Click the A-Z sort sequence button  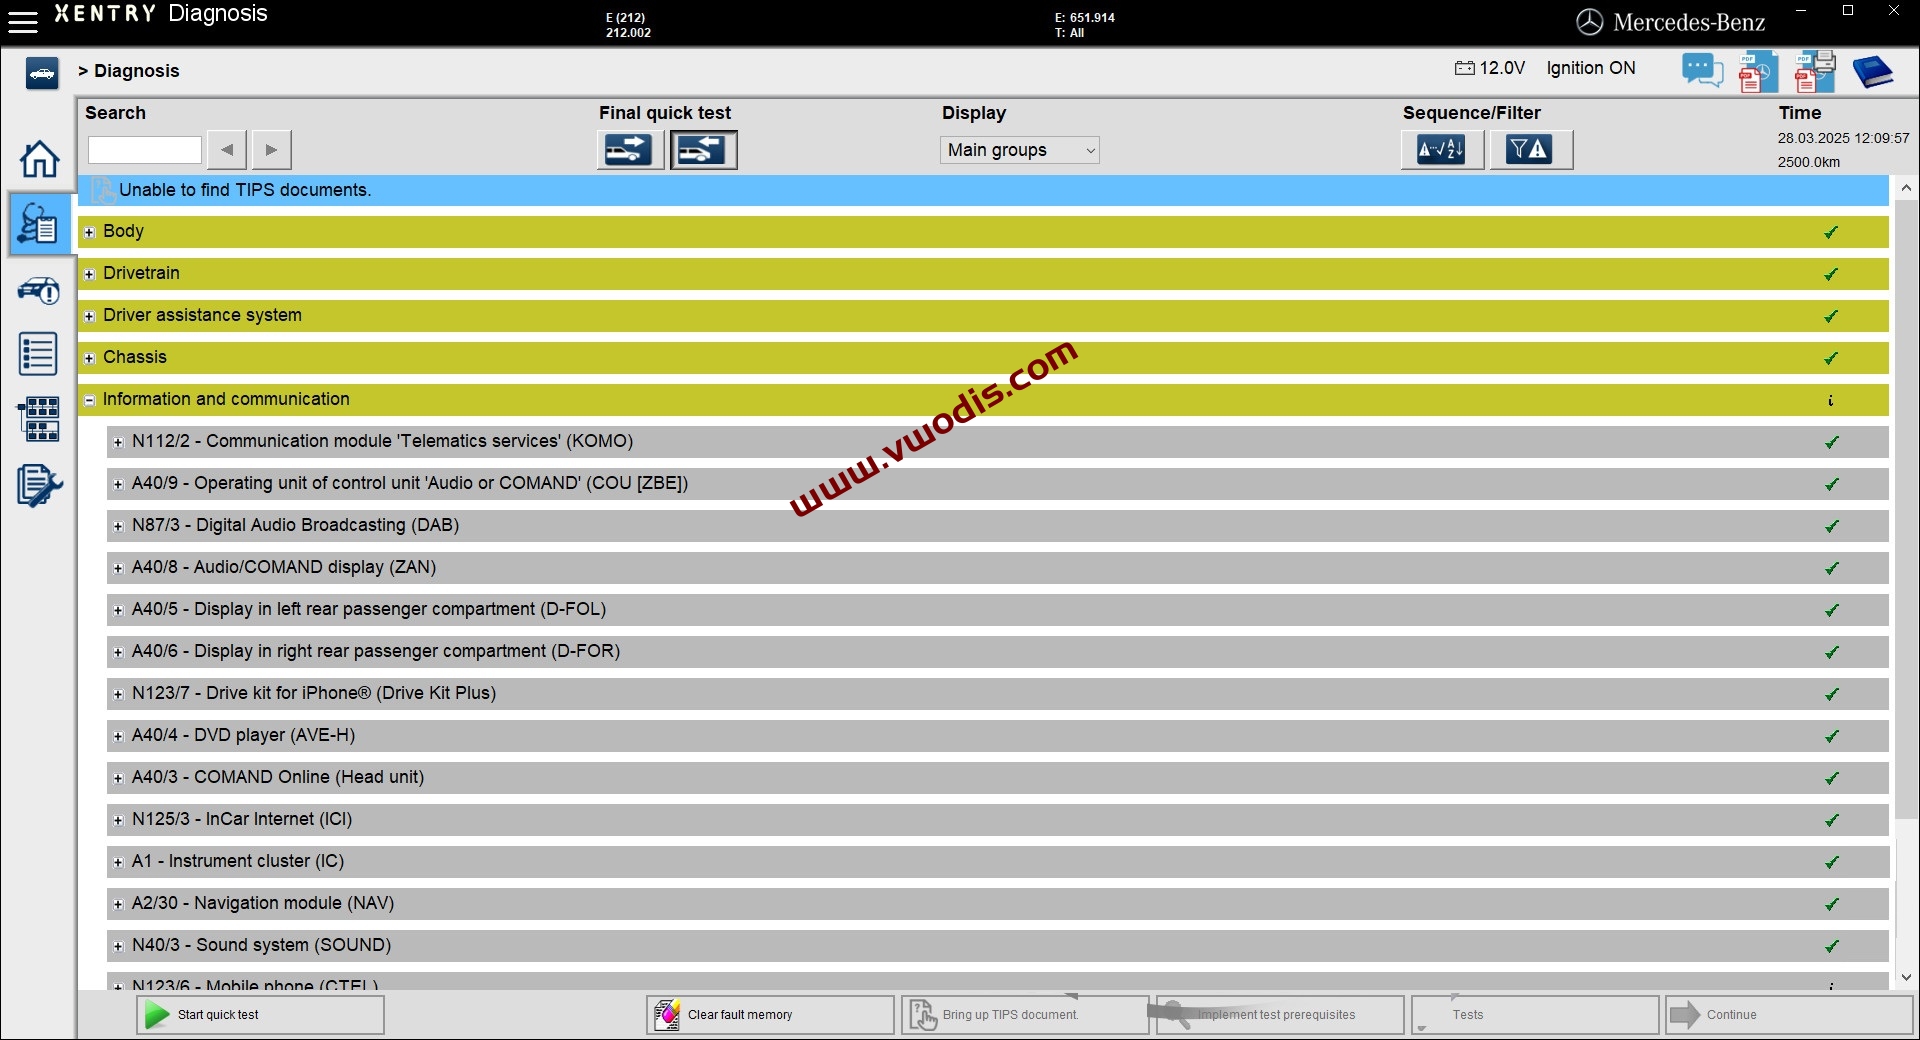(x=1442, y=150)
